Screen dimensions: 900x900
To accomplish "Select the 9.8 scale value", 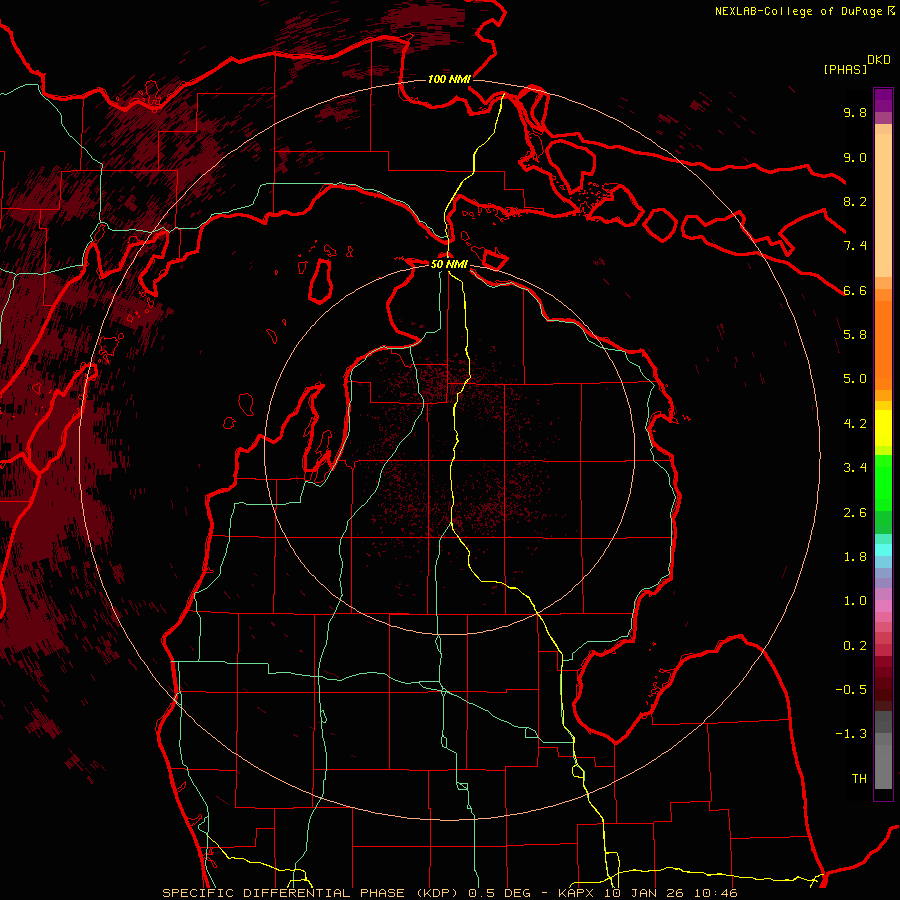I will pyautogui.click(x=855, y=112).
